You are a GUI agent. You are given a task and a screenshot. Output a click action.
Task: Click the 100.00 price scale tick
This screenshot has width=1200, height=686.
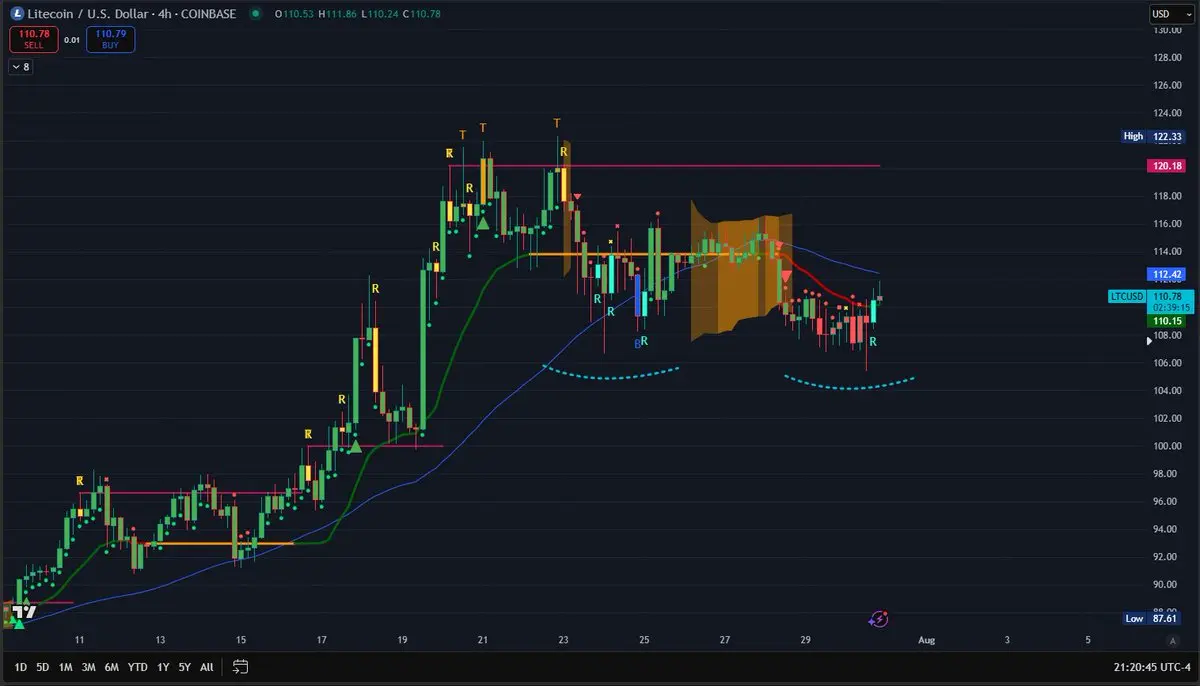(1167, 446)
